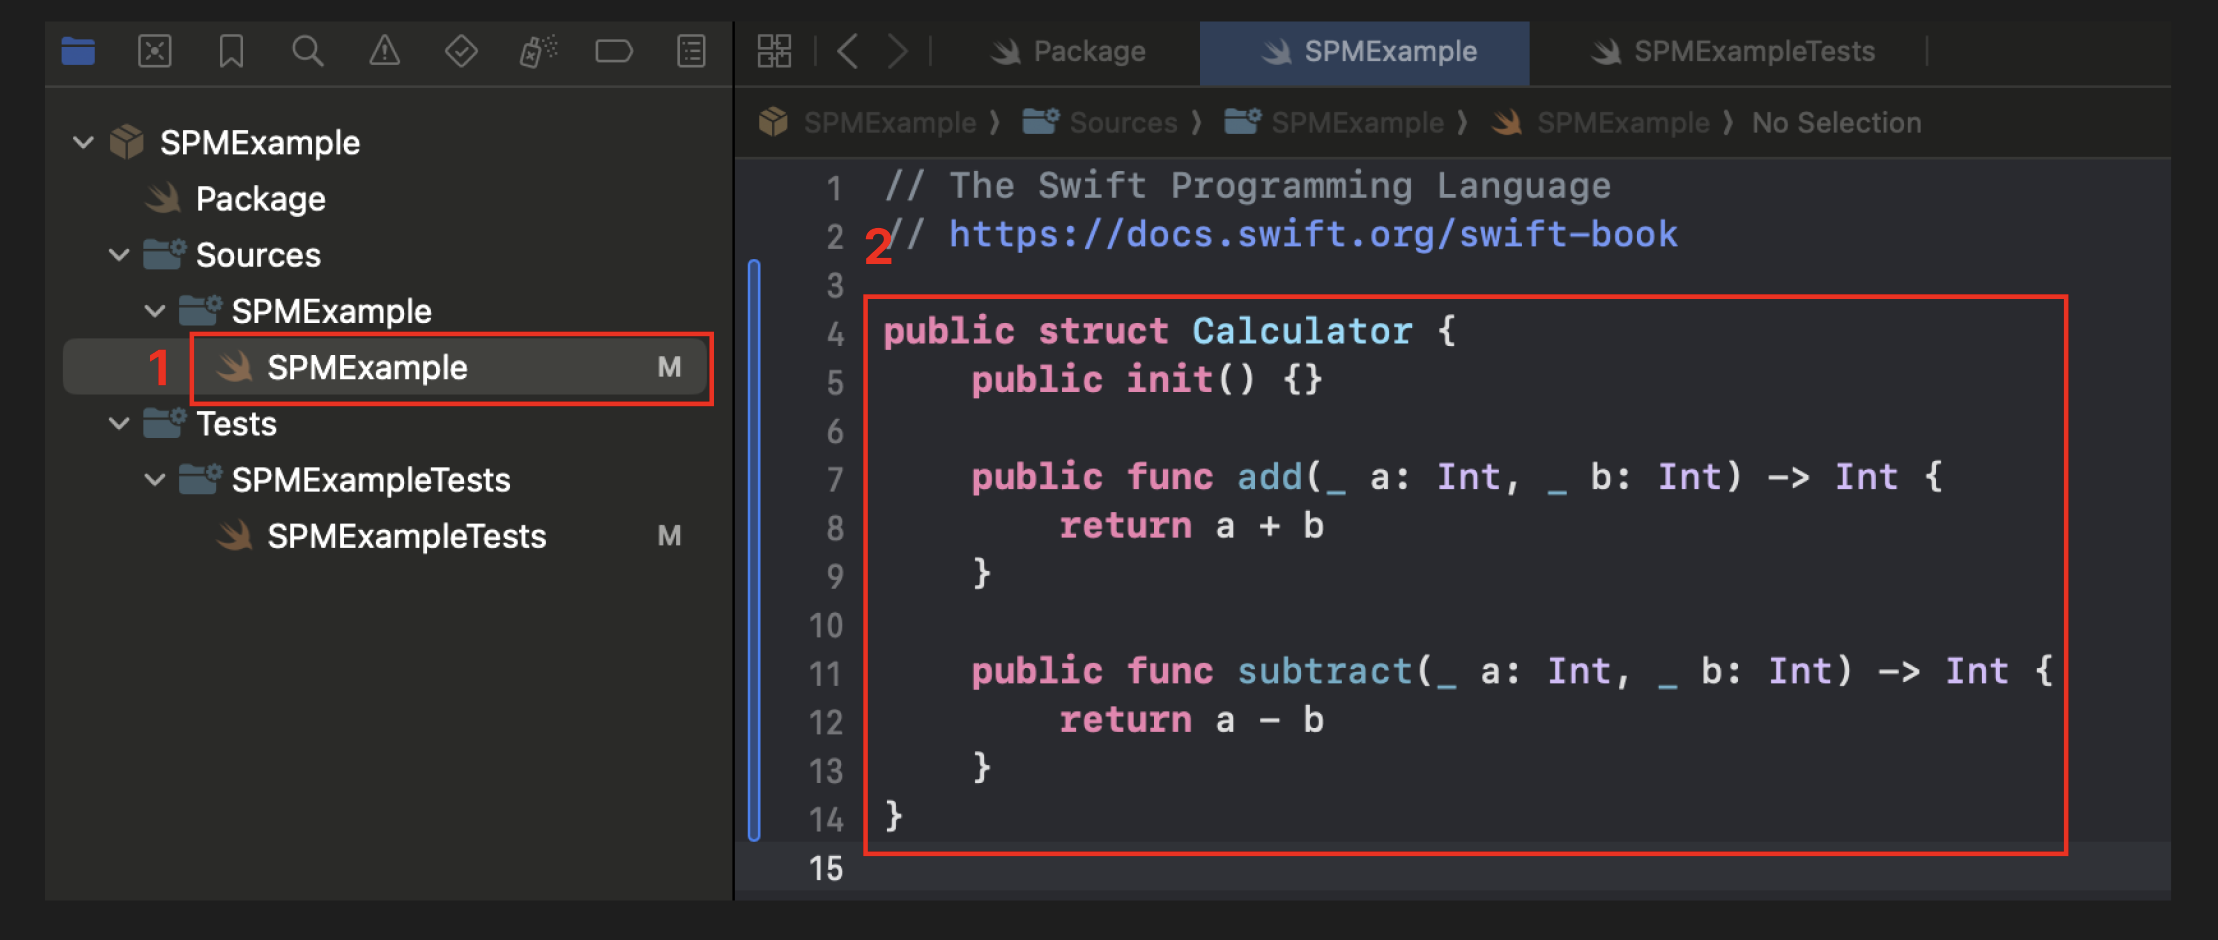2218x940 pixels.
Task: Click the Swift icon on Package row
Action: pos(163,198)
